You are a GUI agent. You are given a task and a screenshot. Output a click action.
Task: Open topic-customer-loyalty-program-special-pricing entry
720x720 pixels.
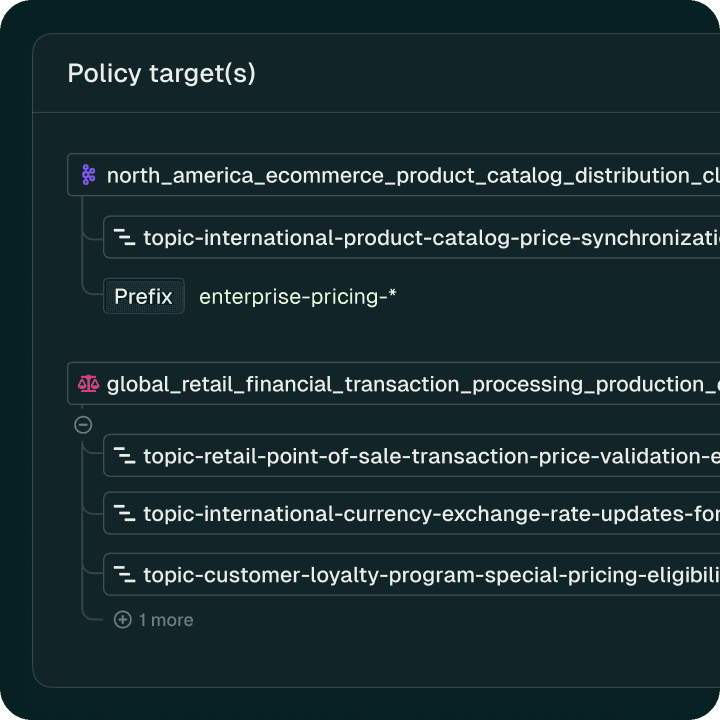(430, 575)
